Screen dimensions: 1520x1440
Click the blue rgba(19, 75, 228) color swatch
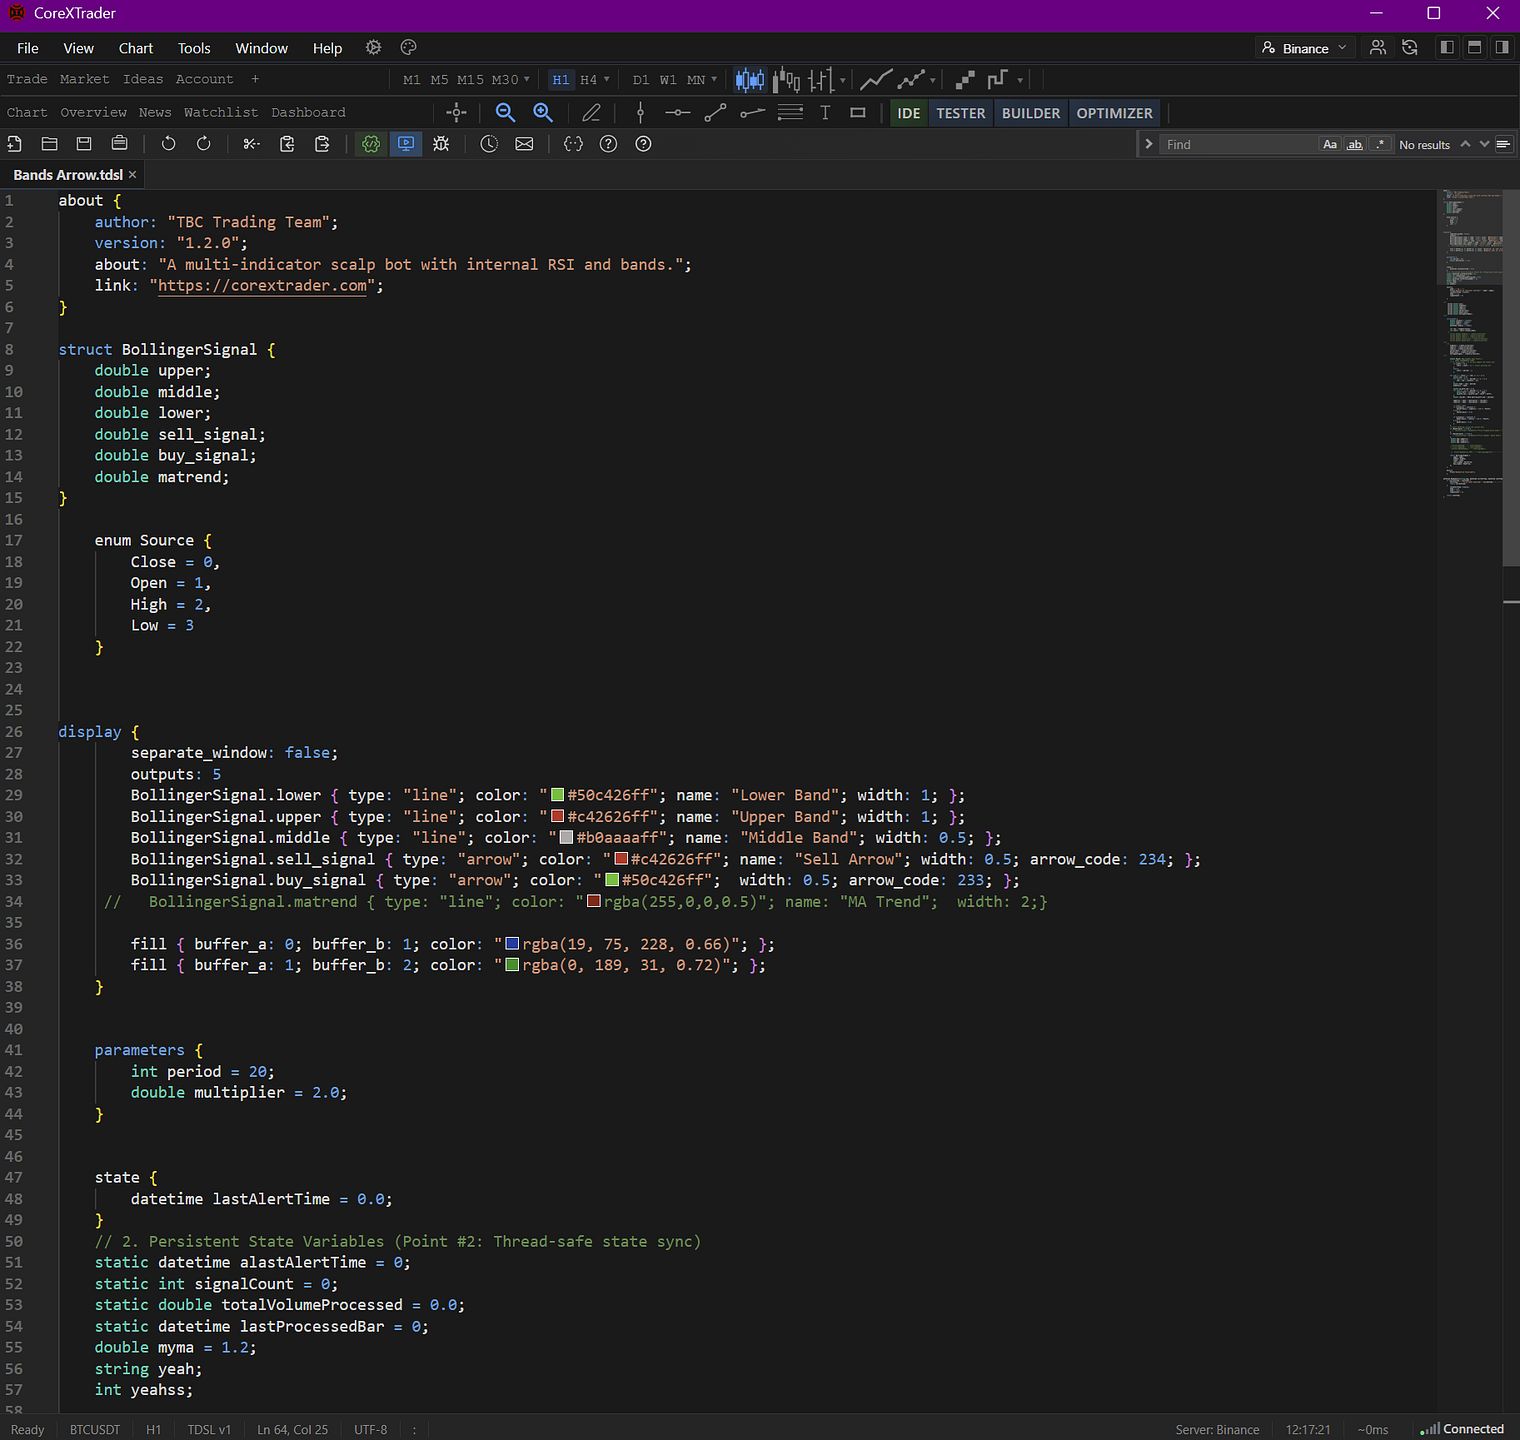coord(512,944)
